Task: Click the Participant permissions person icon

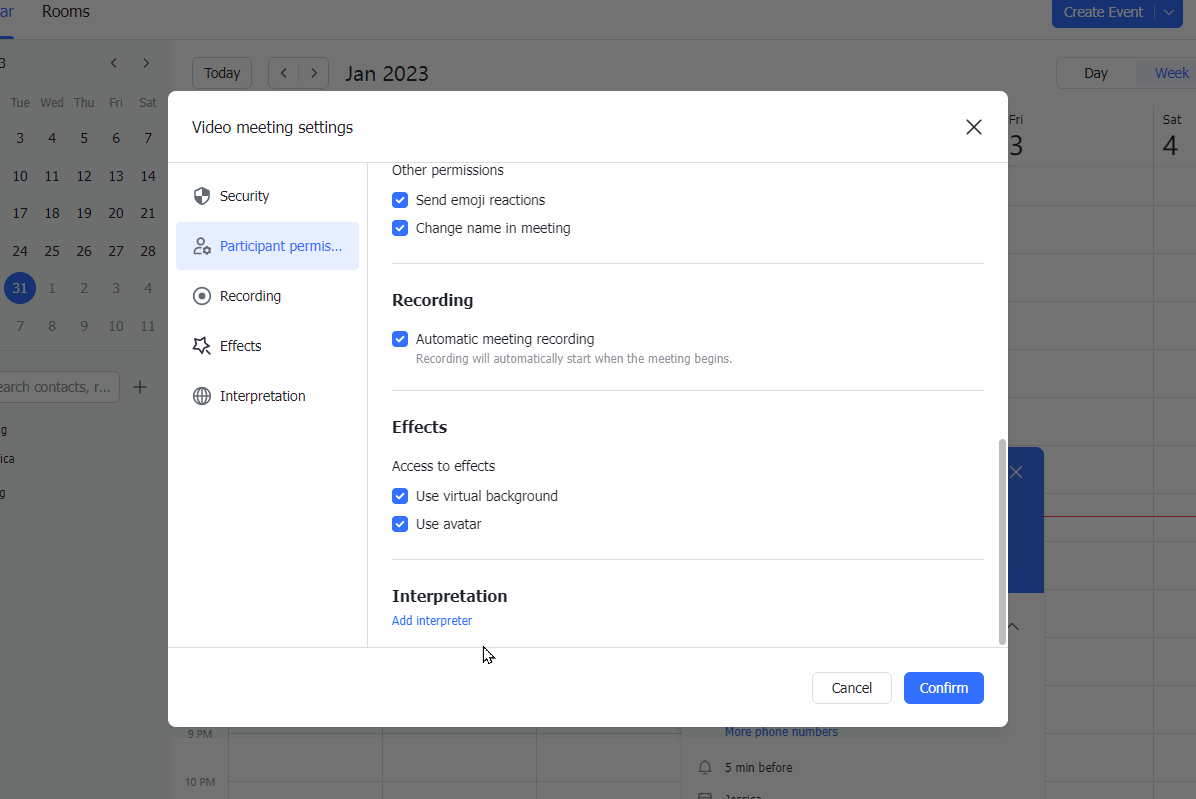Action: click(202, 246)
